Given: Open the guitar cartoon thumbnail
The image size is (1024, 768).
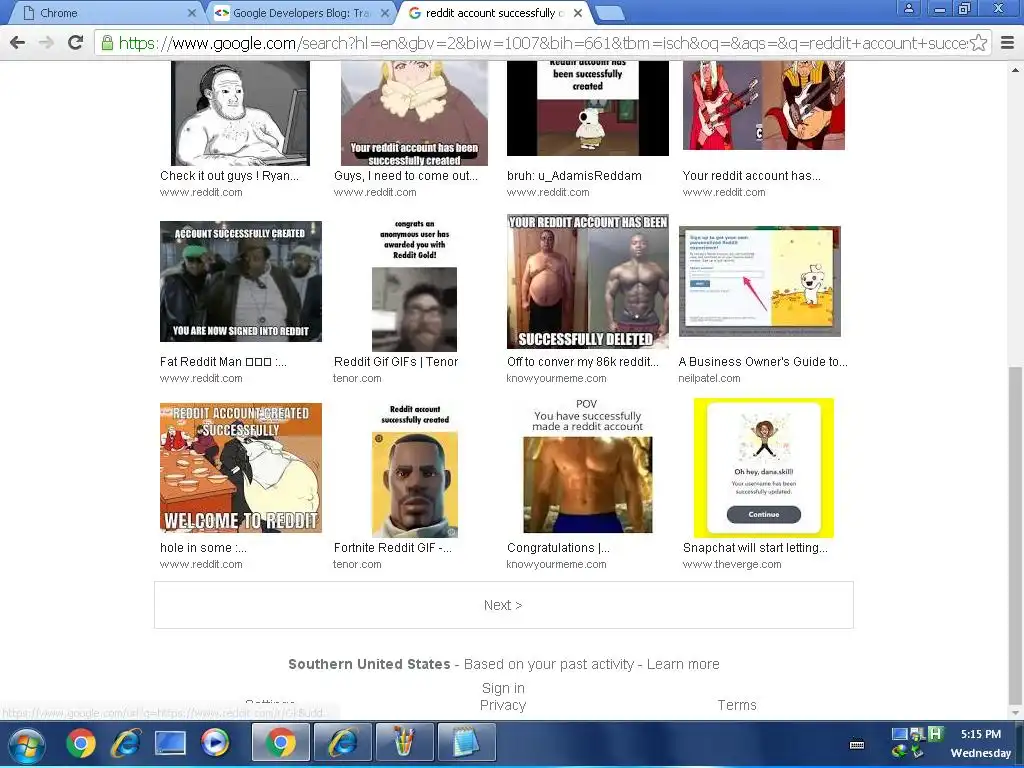Looking at the screenshot, I should 763,105.
